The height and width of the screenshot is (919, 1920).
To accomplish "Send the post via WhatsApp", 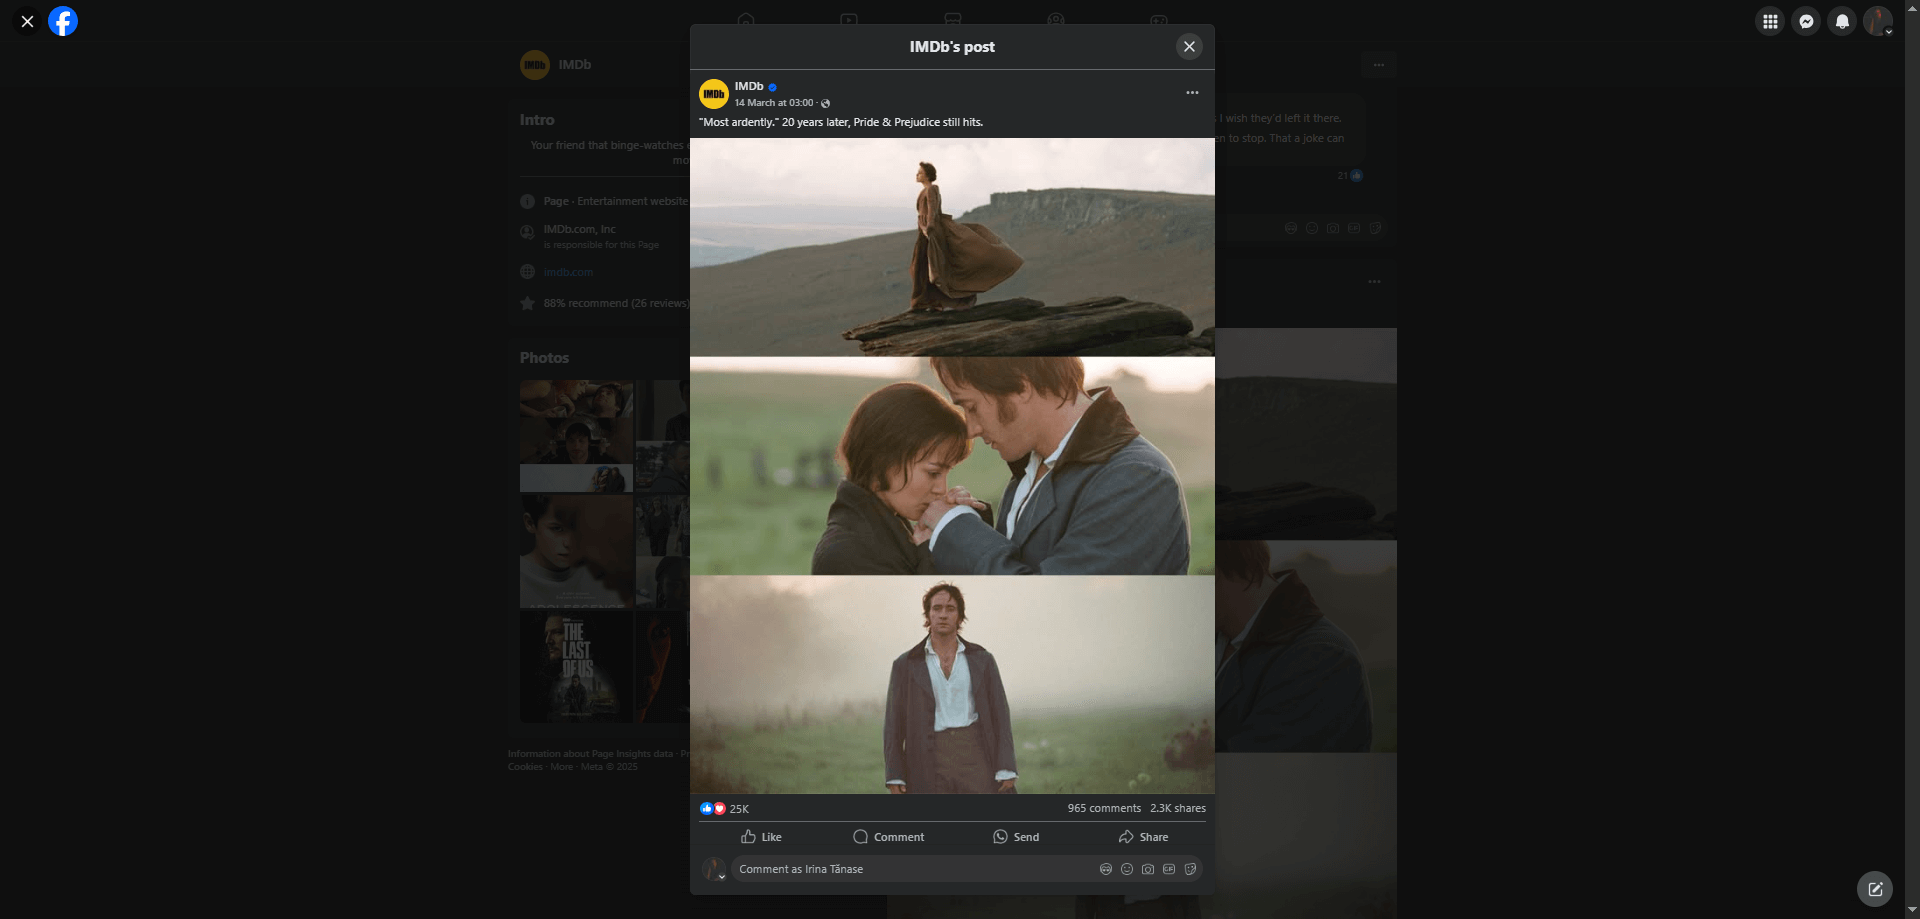I will 1016,837.
